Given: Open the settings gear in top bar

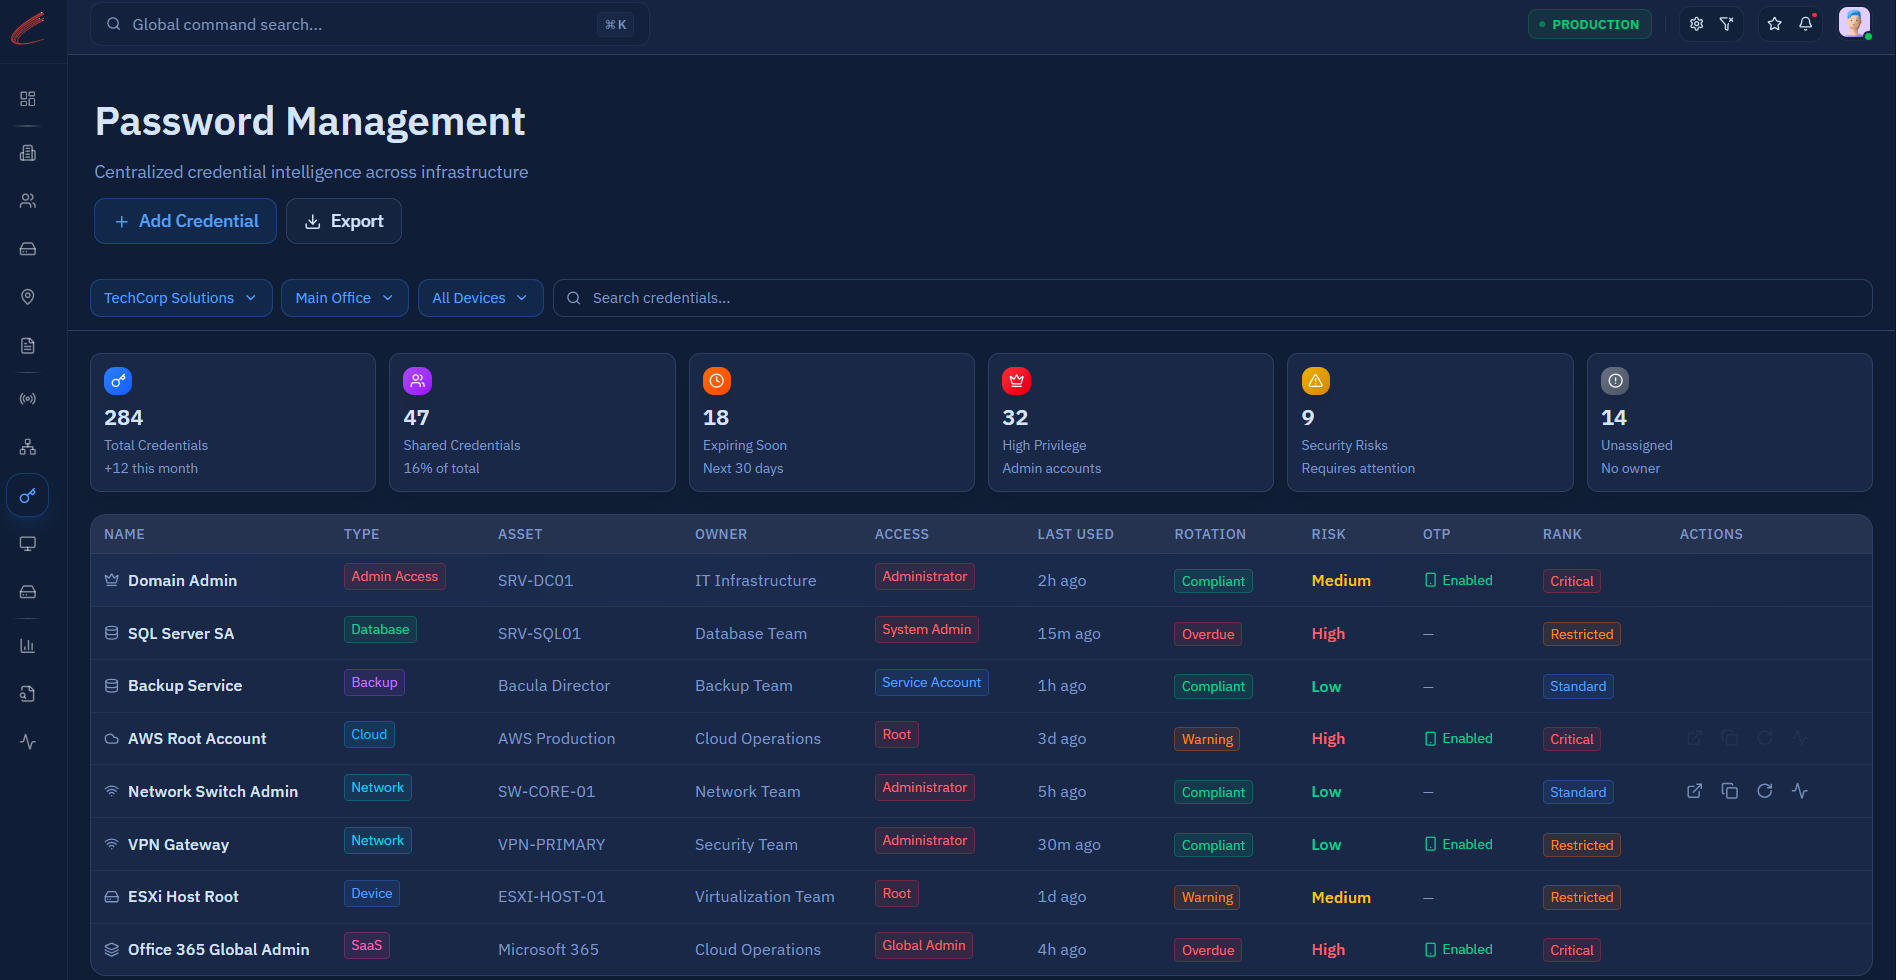Looking at the screenshot, I should [1697, 24].
